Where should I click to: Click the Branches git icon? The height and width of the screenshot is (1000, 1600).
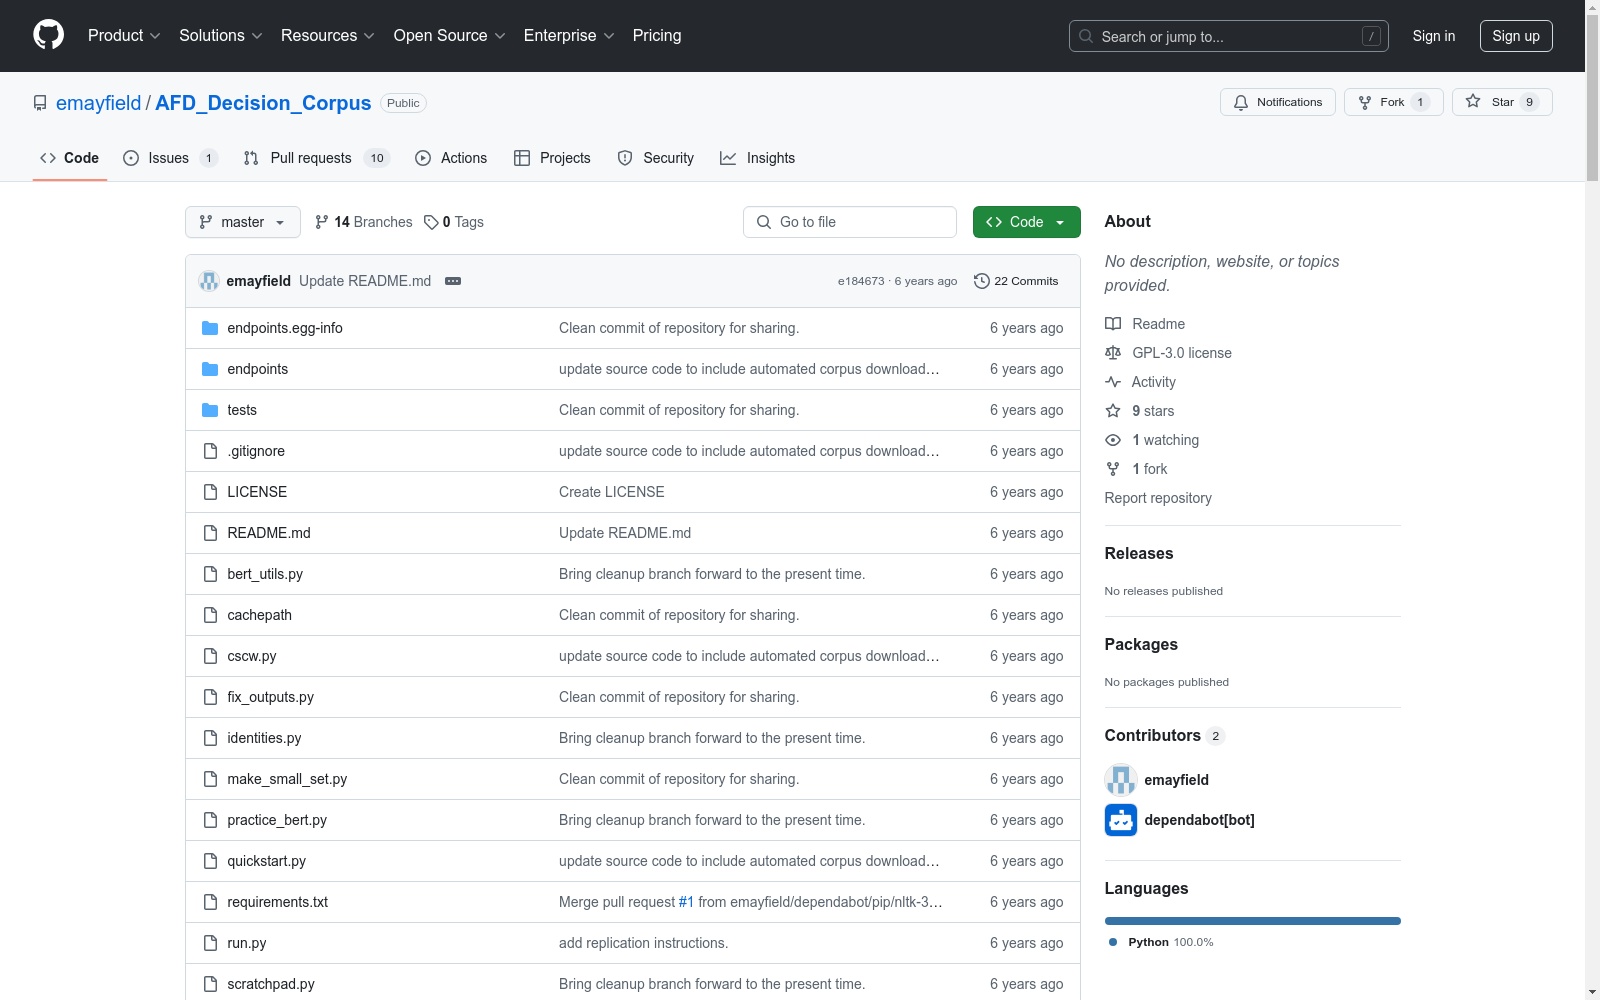[x=322, y=222]
